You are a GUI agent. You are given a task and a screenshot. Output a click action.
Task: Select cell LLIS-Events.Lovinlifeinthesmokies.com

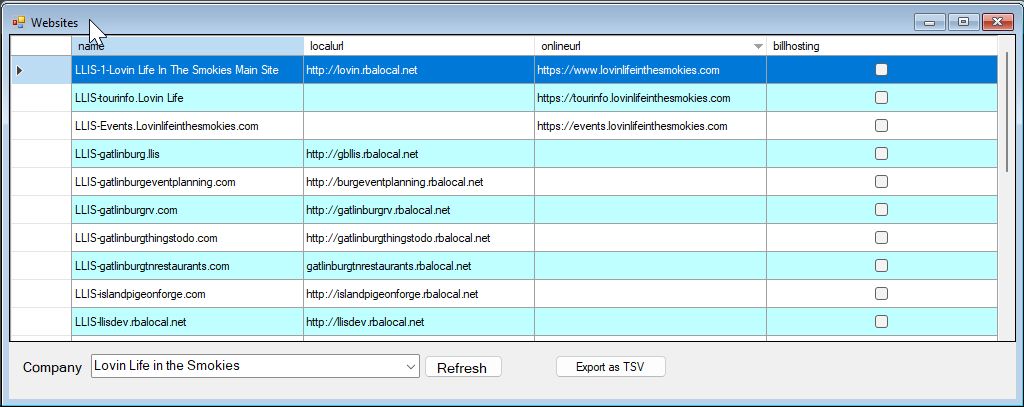point(187,126)
